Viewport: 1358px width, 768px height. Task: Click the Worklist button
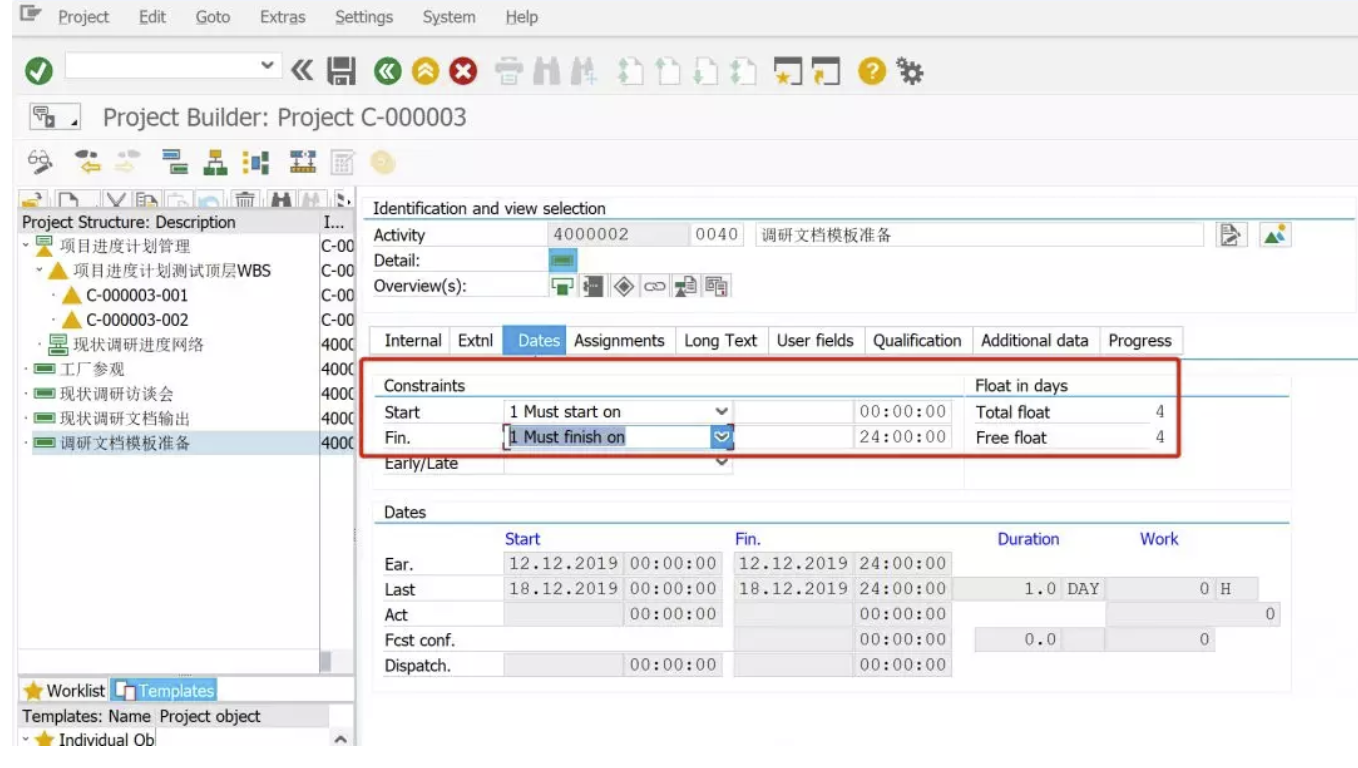click(64, 690)
